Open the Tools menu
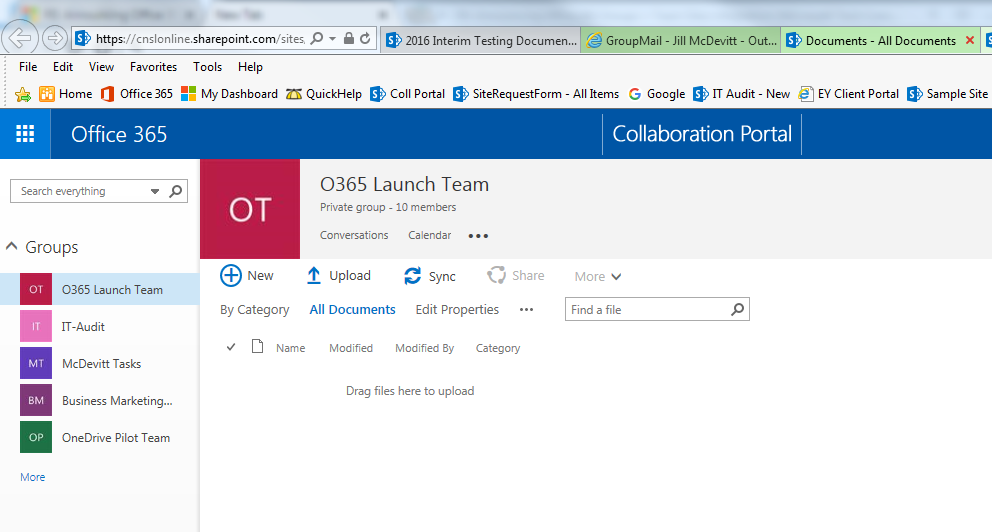Image resolution: width=992 pixels, height=532 pixels. pos(208,67)
